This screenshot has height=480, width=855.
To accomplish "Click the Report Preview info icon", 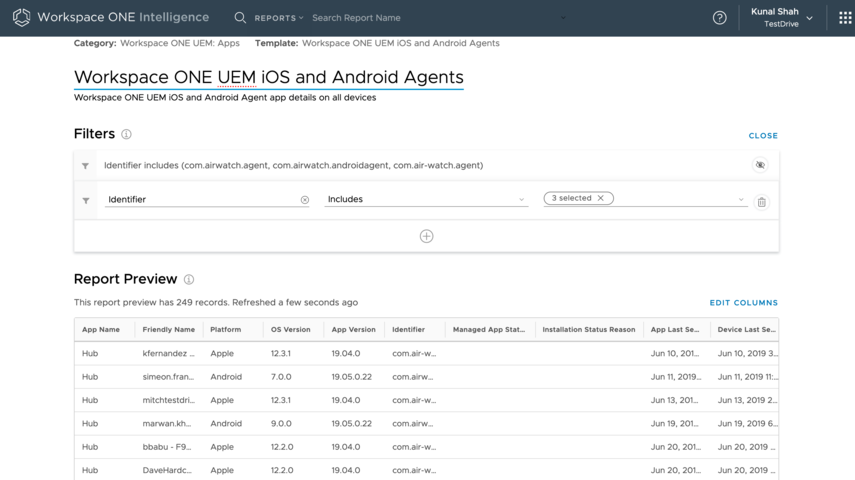I will [189, 280].
